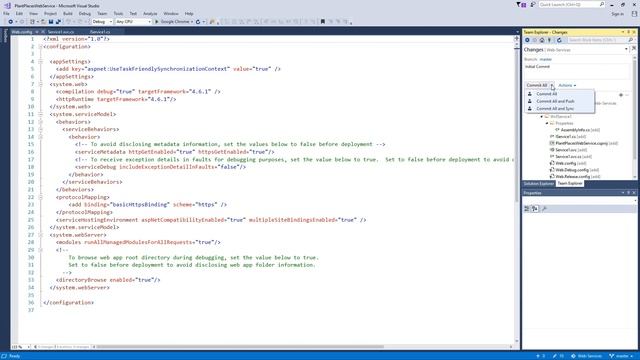Collapse the configuration node on line 2
This screenshot has height=360, width=640.
[40, 47]
